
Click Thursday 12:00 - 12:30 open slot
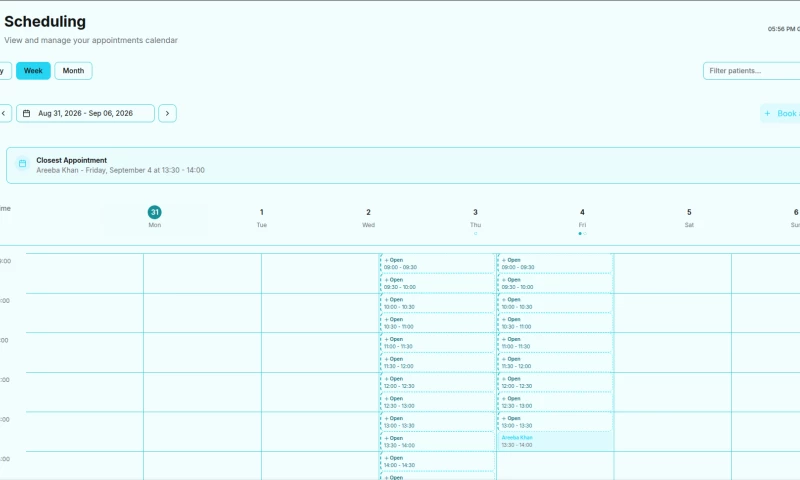[437, 382]
